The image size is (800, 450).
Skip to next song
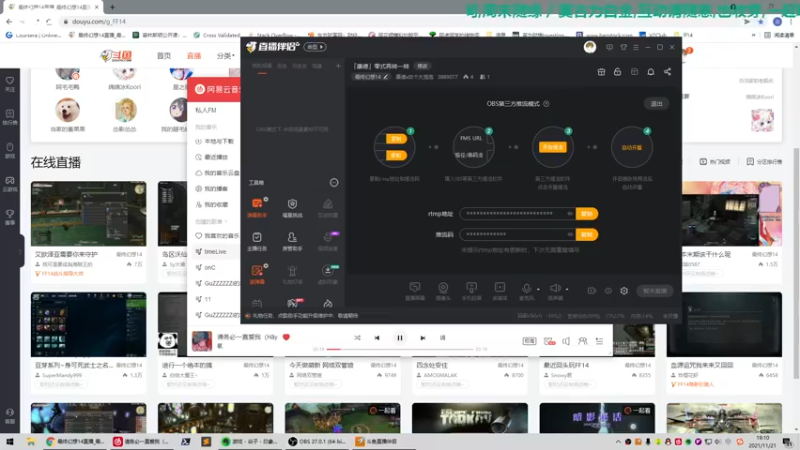(422, 338)
